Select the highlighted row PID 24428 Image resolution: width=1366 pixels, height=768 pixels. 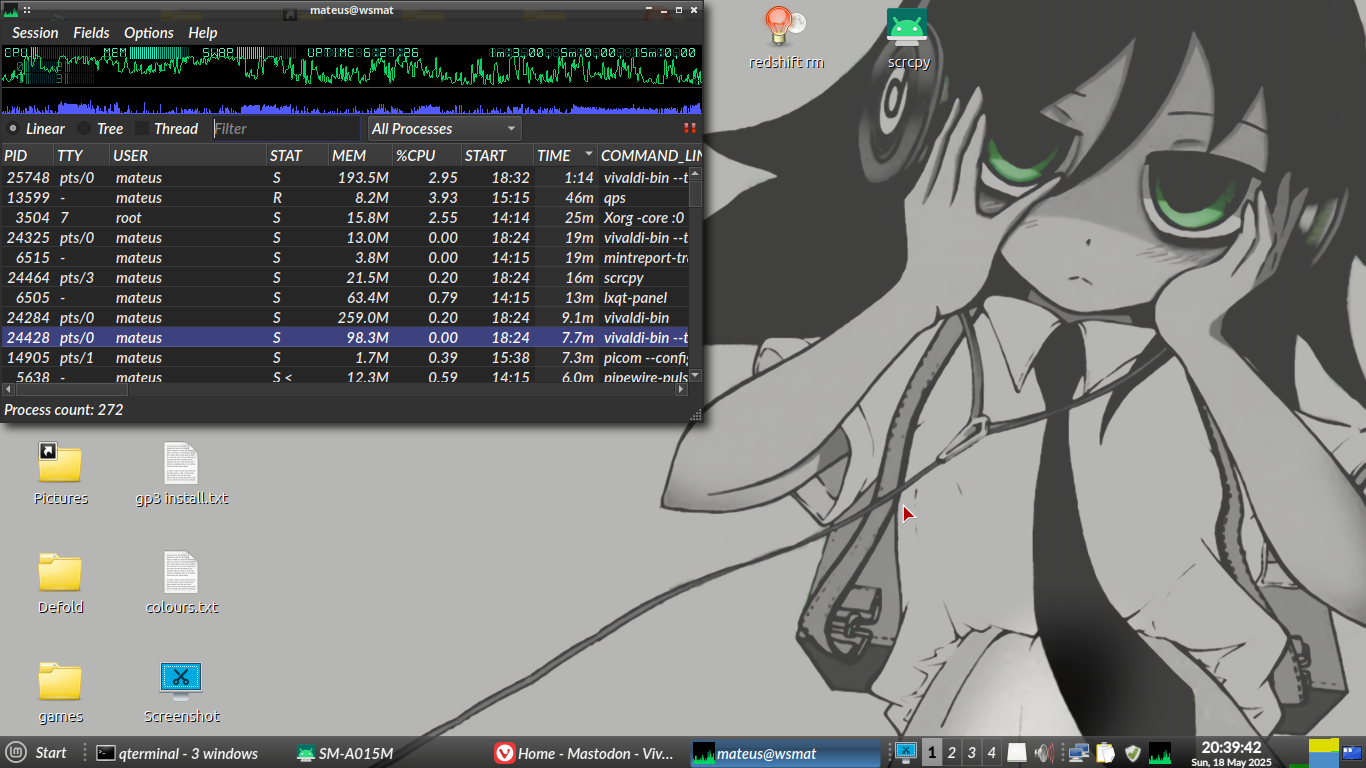tap(345, 337)
